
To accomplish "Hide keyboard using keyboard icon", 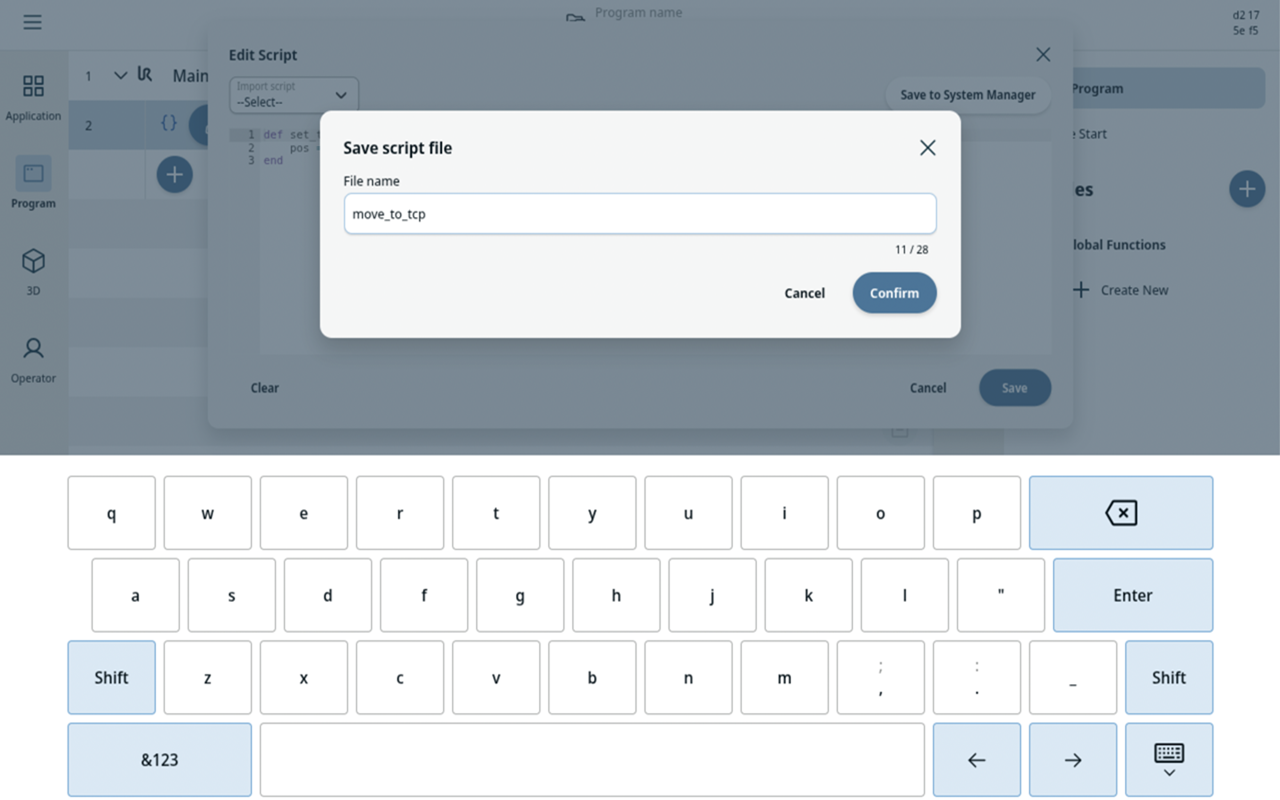I will 1169,760.
